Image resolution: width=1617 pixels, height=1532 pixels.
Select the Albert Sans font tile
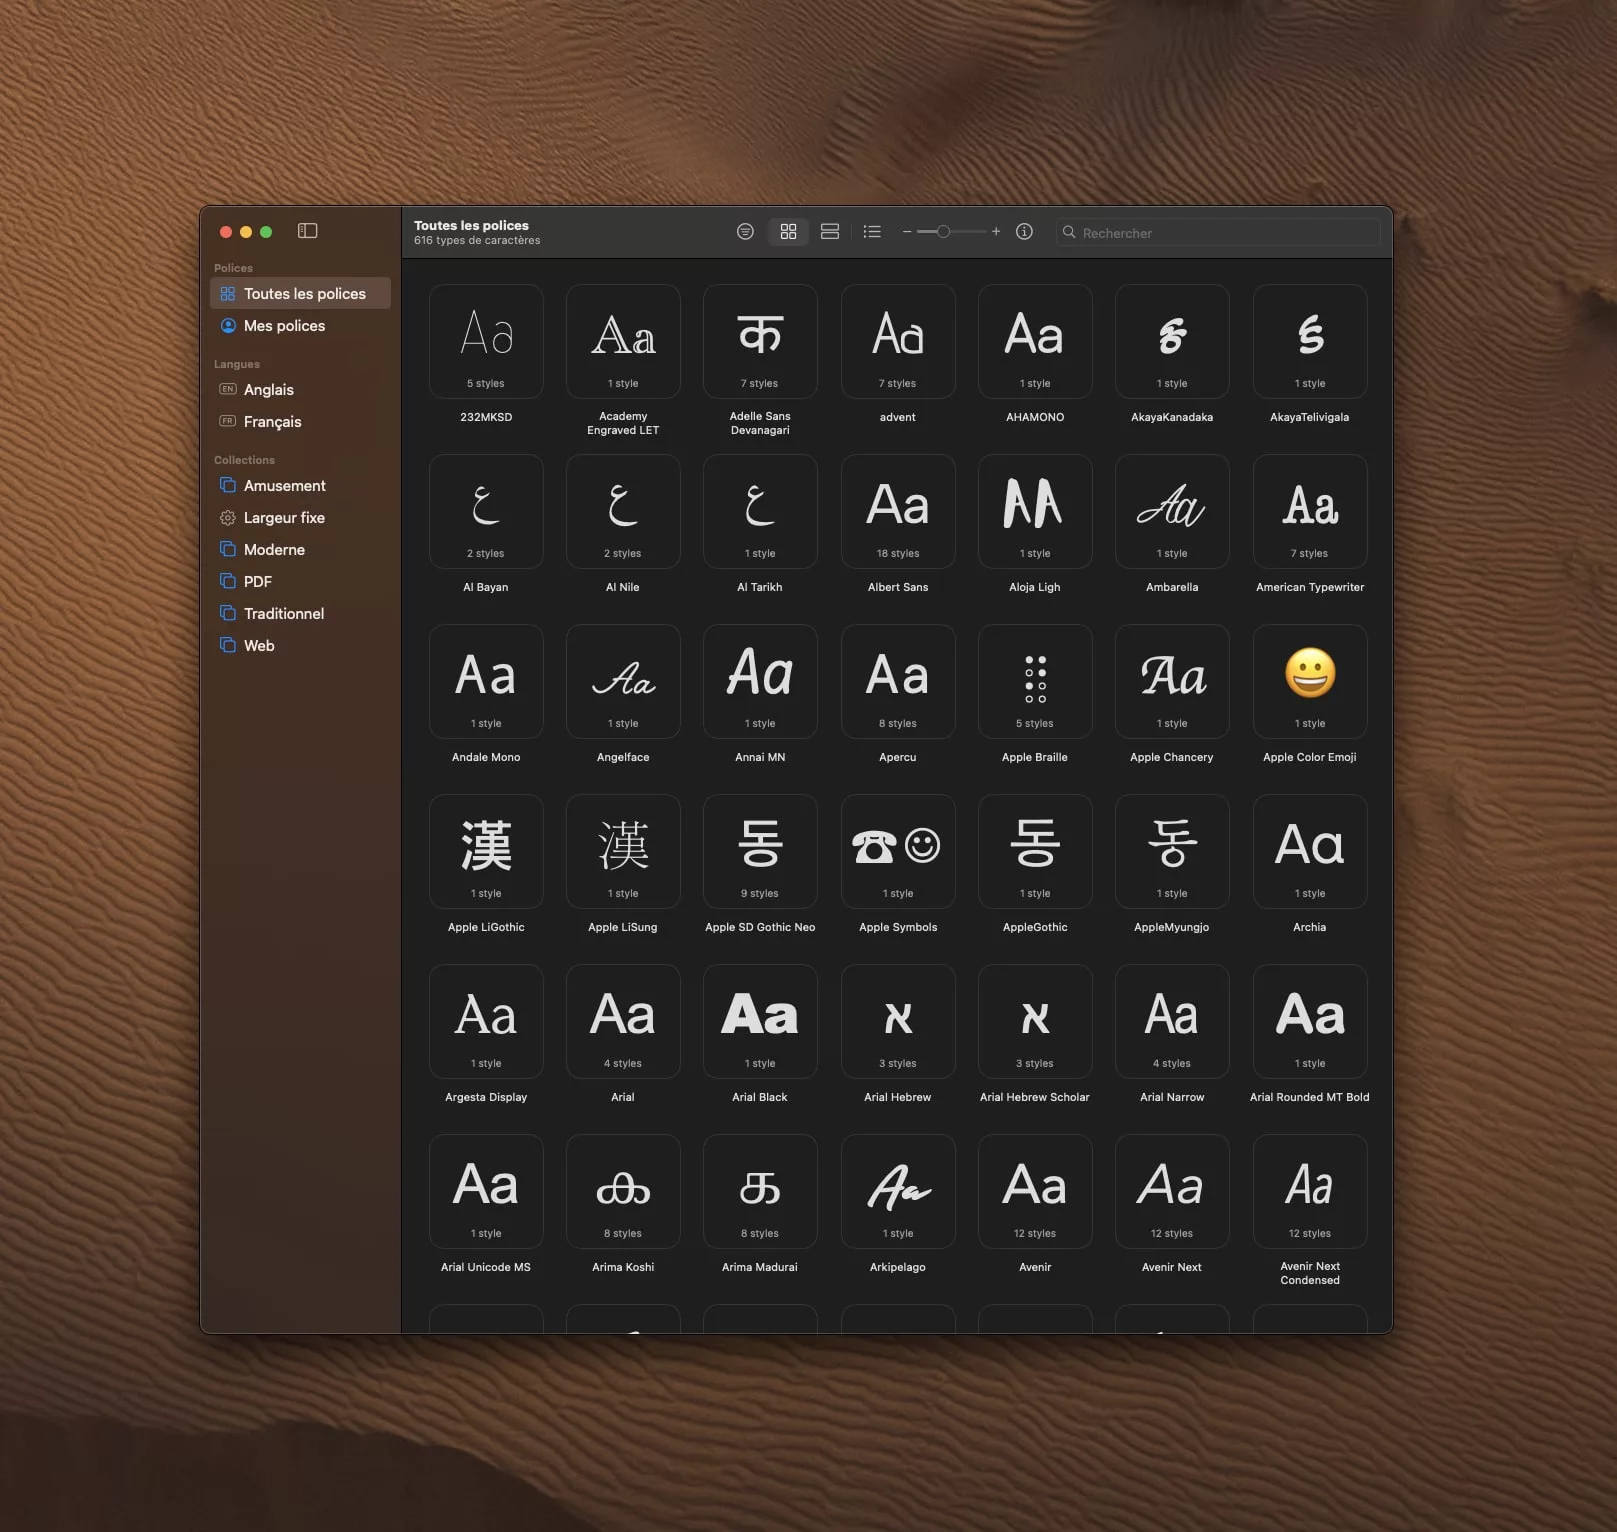click(898, 511)
